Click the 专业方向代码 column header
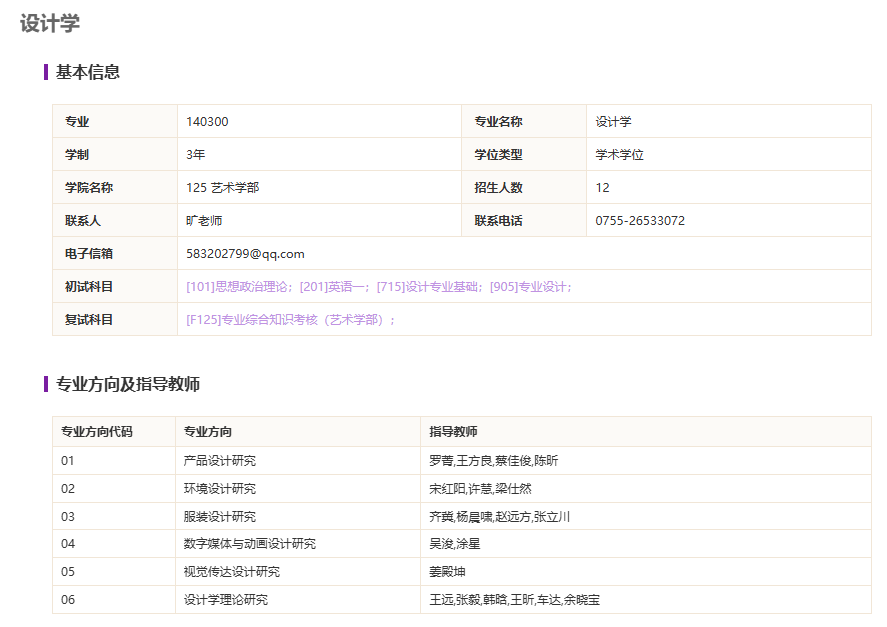This screenshot has height=627, width=887. [97, 432]
